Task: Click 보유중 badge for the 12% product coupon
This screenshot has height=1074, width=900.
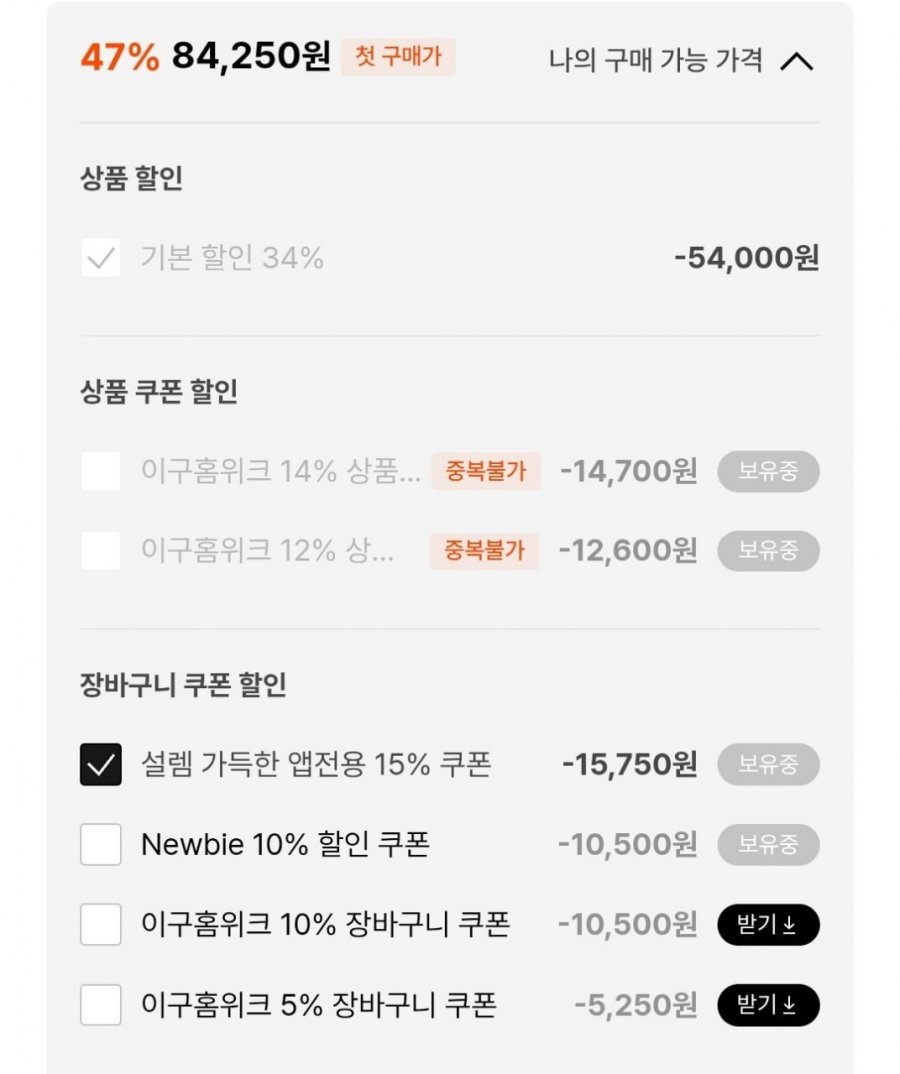Action: pos(768,550)
